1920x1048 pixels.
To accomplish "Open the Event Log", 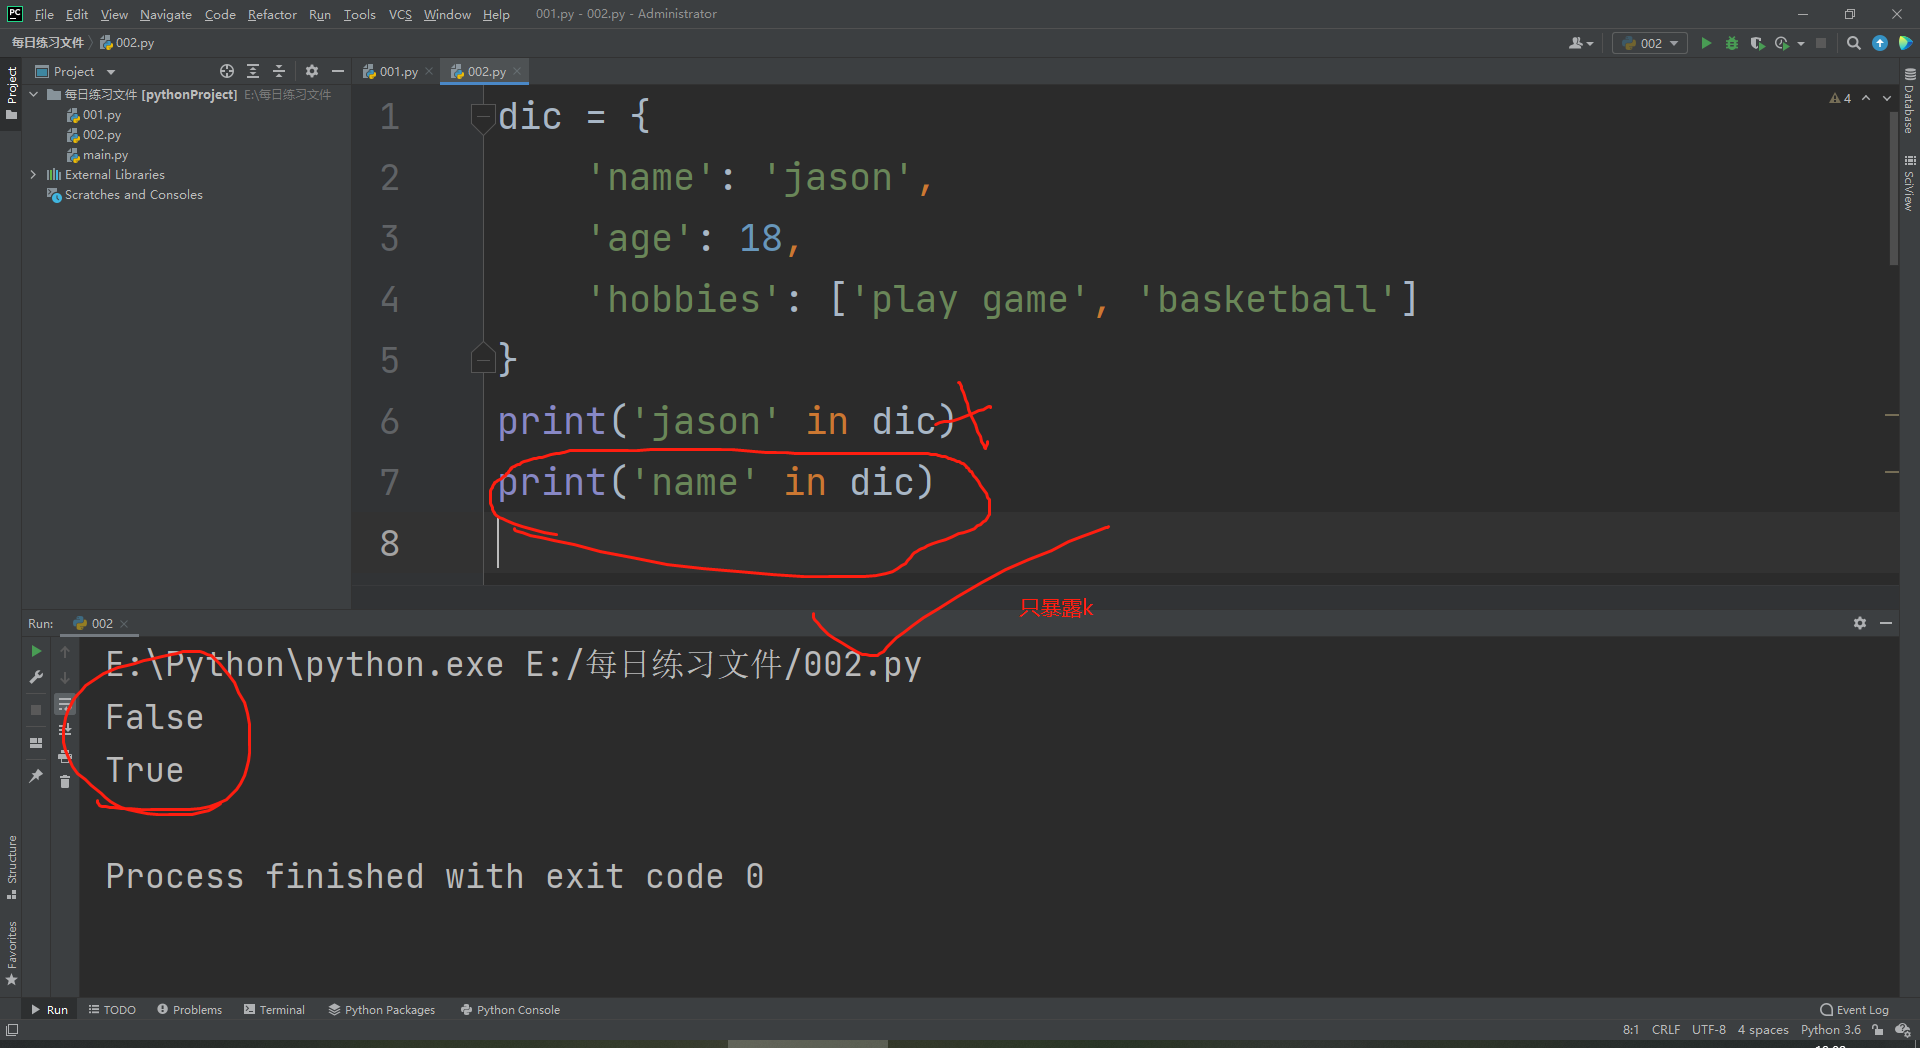I will click(1855, 1010).
